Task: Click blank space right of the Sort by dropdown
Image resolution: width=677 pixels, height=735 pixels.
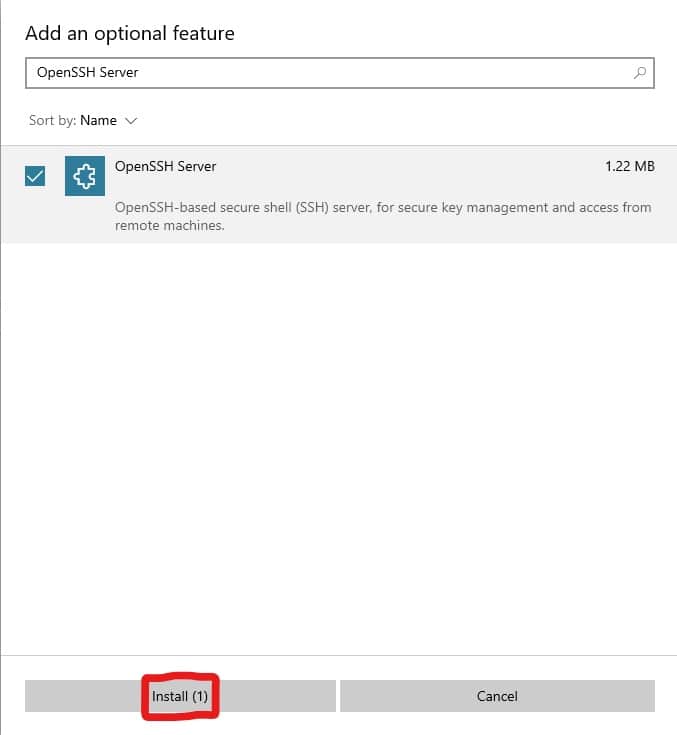Action: click(400, 120)
